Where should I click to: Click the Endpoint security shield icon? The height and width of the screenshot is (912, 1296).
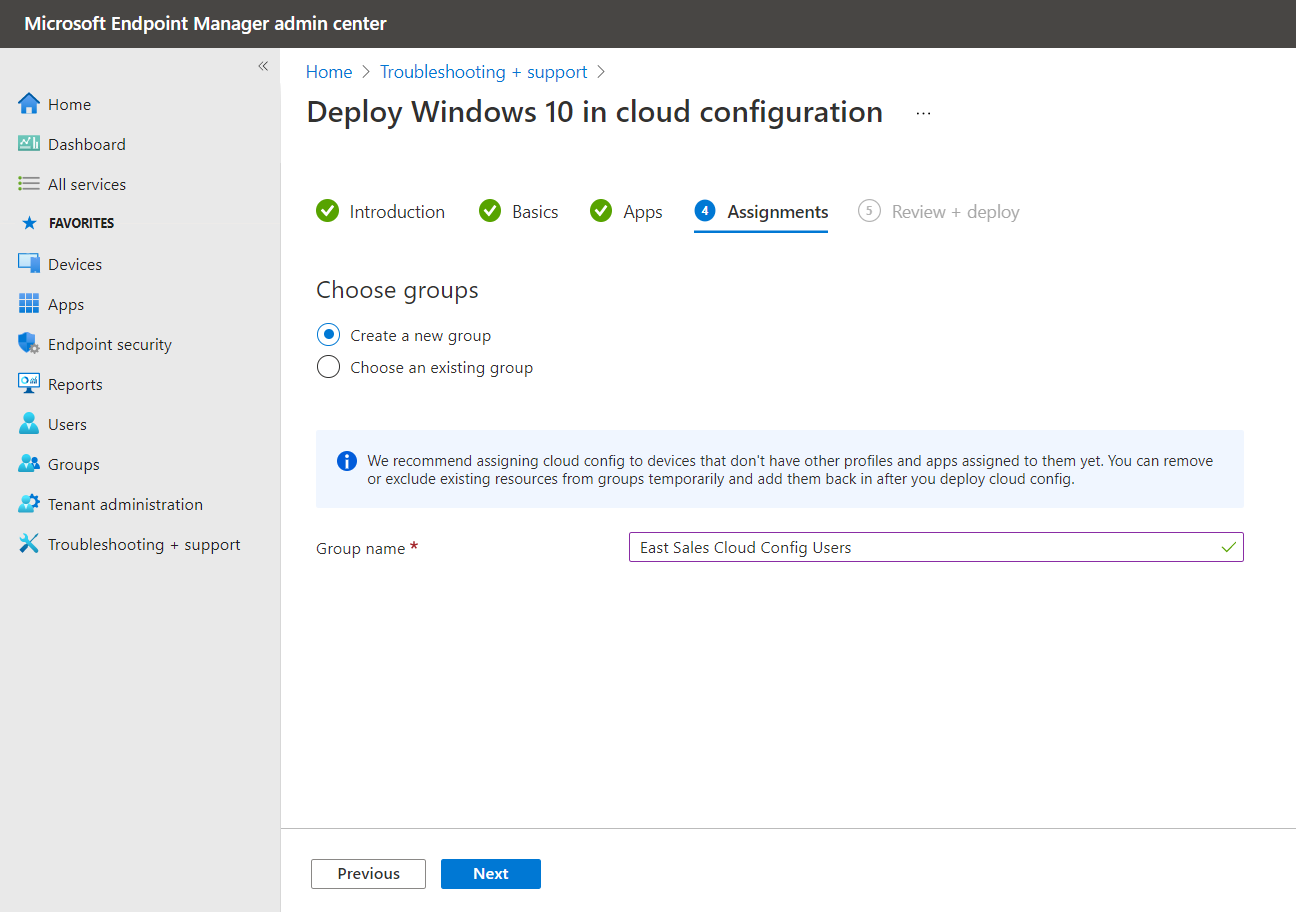pos(29,344)
